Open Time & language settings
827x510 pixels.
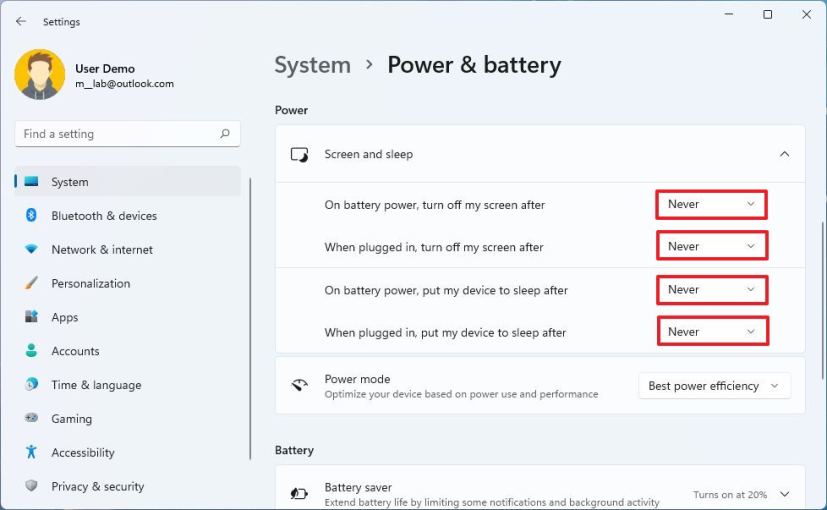point(96,386)
